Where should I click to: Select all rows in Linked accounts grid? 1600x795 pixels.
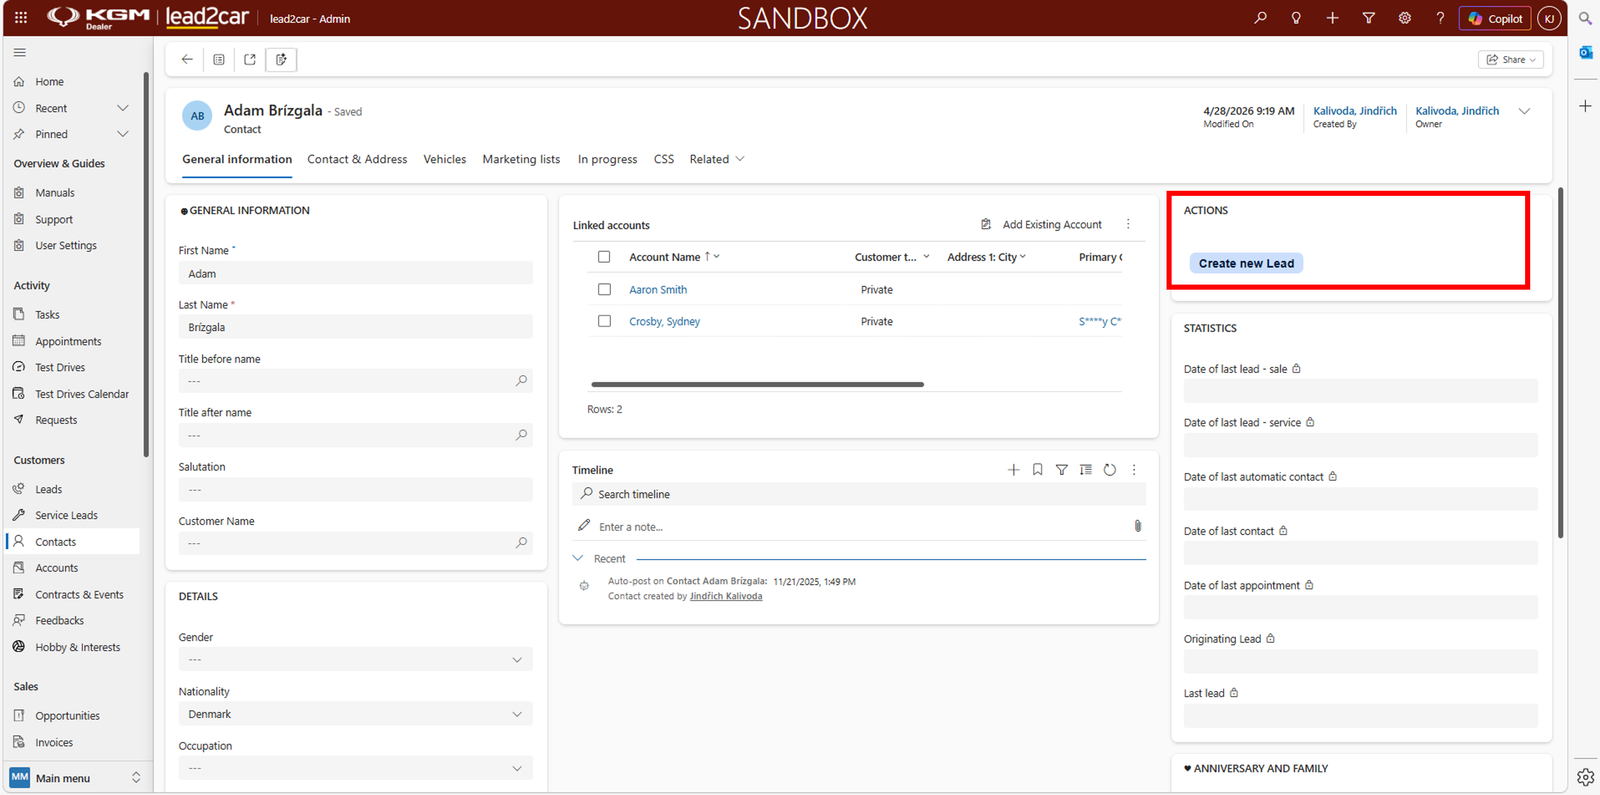(604, 257)
